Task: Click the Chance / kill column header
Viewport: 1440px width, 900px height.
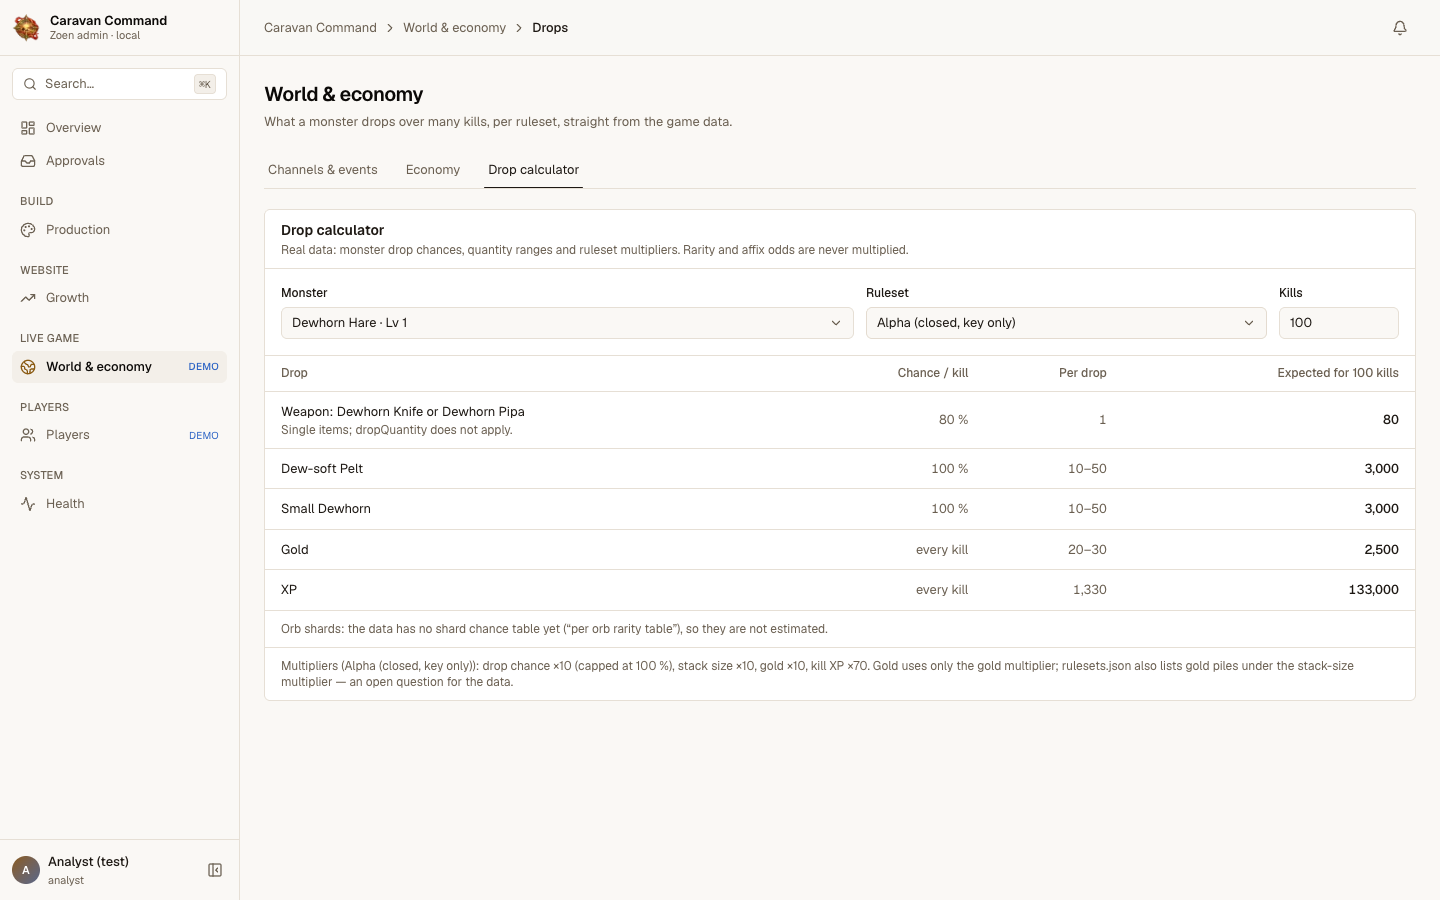Action: click(933, 373)
